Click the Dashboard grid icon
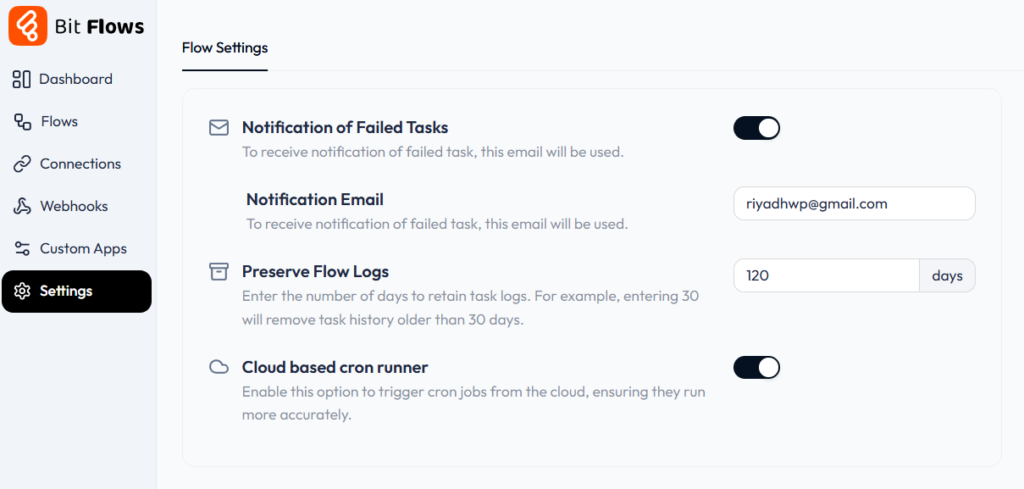Screen dimensions: 1024x489 [x=21, y=79]
